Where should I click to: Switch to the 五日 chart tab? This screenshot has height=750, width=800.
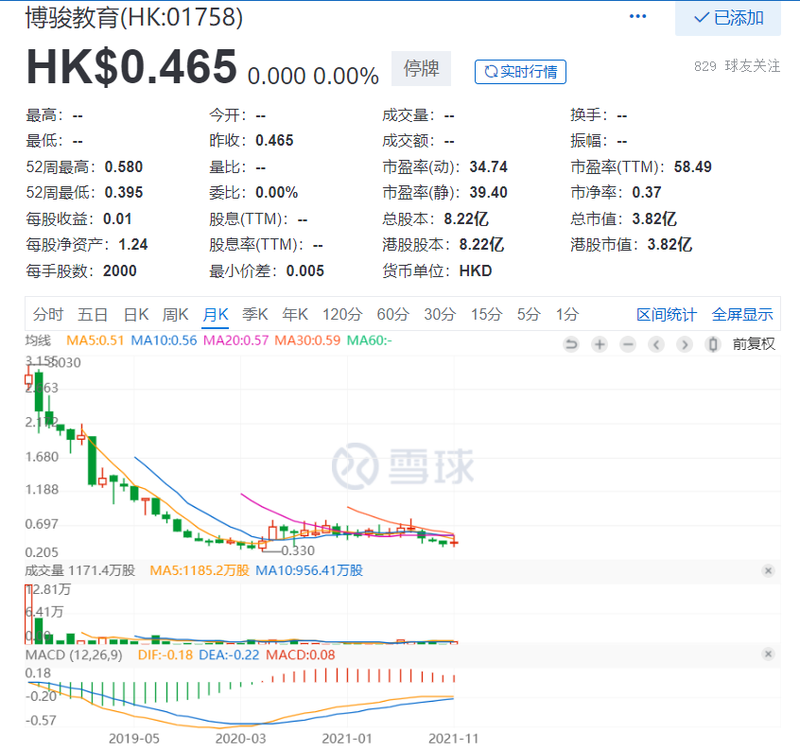92,314
